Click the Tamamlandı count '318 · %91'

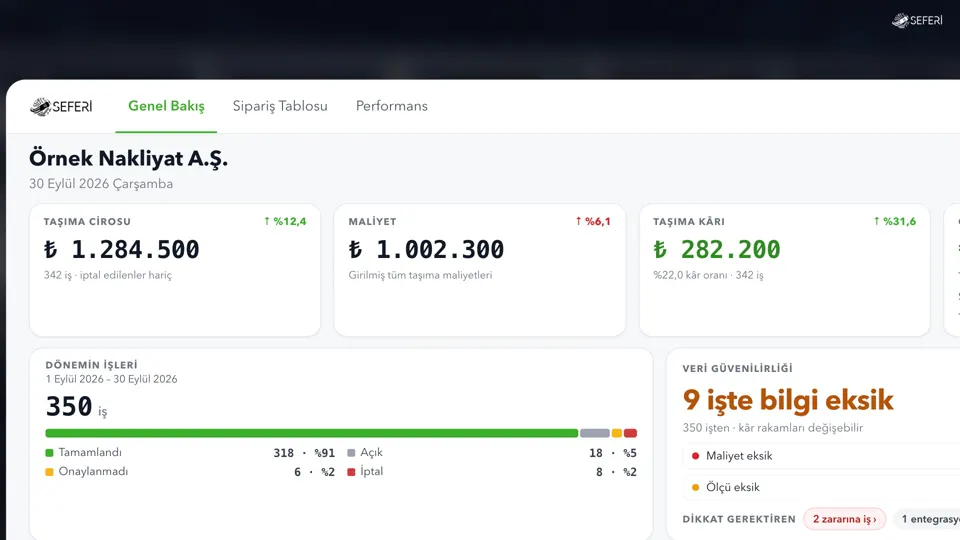[x=304, y=453]
